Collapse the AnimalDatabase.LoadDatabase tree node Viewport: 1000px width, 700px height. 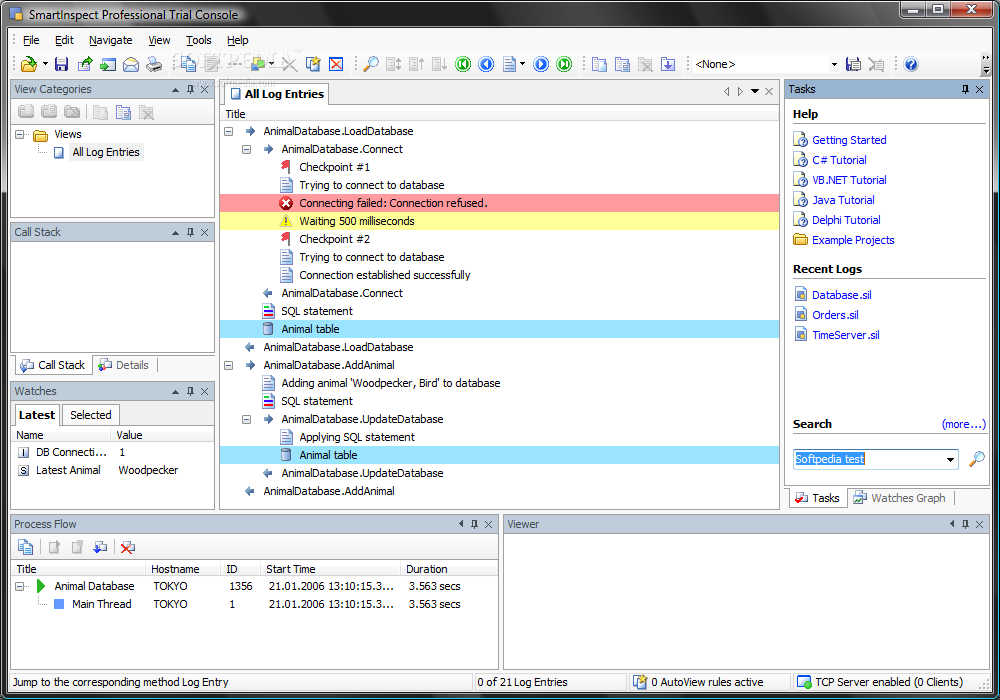tap(228, 131)
